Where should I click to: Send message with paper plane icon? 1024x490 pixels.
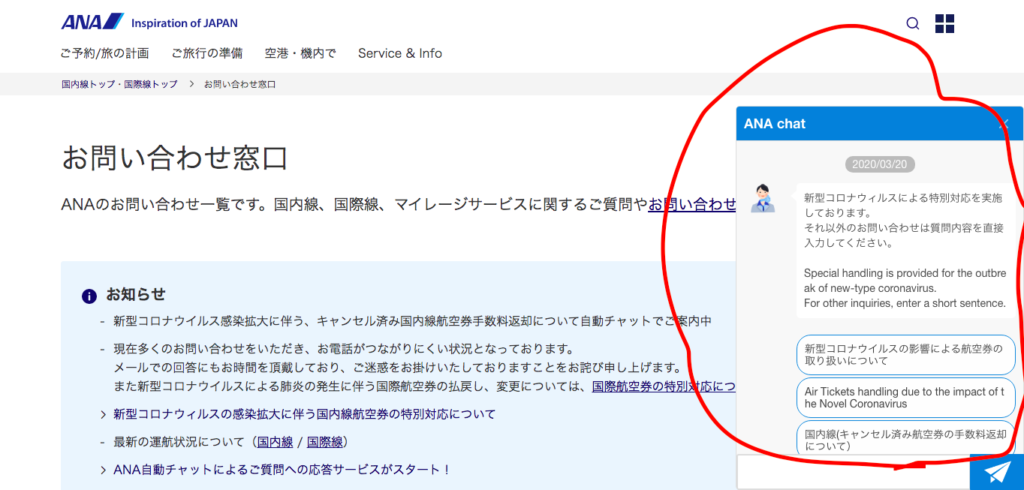(997, 472)
